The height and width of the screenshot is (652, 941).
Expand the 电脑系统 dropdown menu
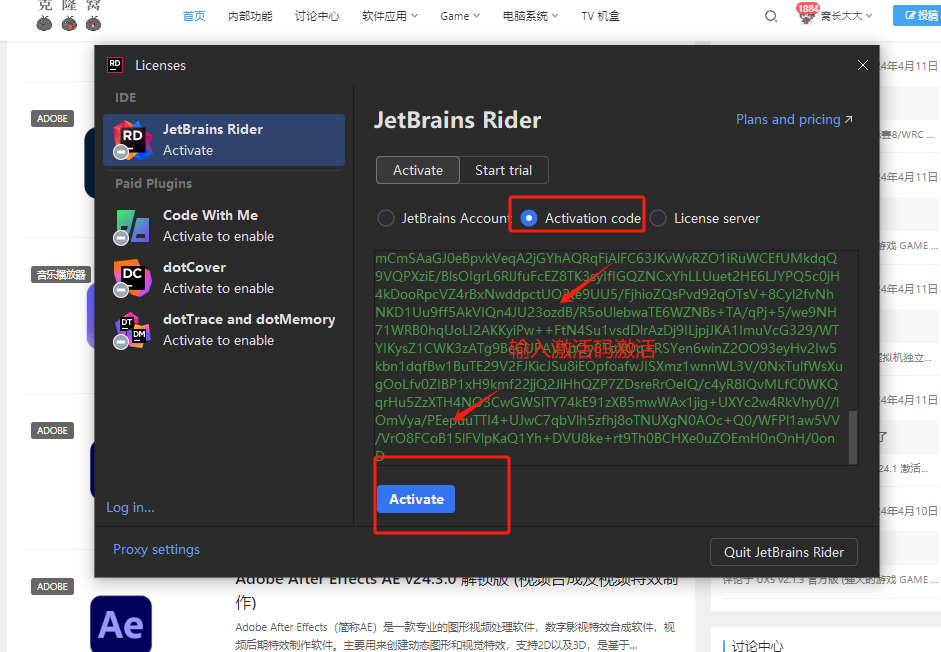pyautogui.click(x=531, y=16)
